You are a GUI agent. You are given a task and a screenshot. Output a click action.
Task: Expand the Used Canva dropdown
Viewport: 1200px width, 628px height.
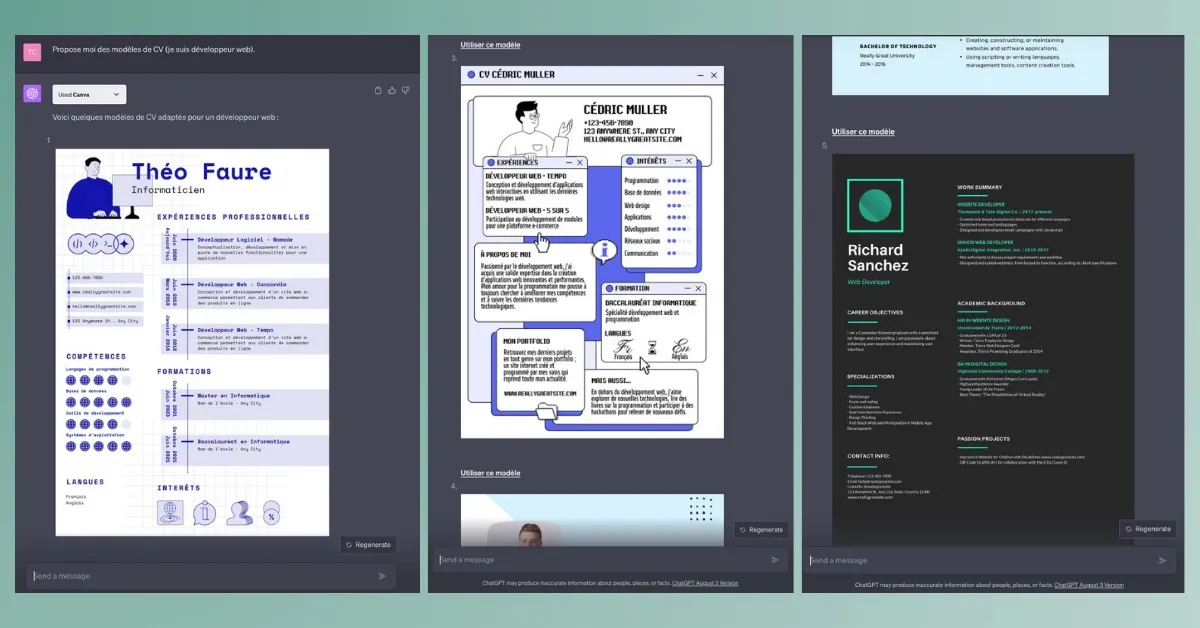[90, 94]
